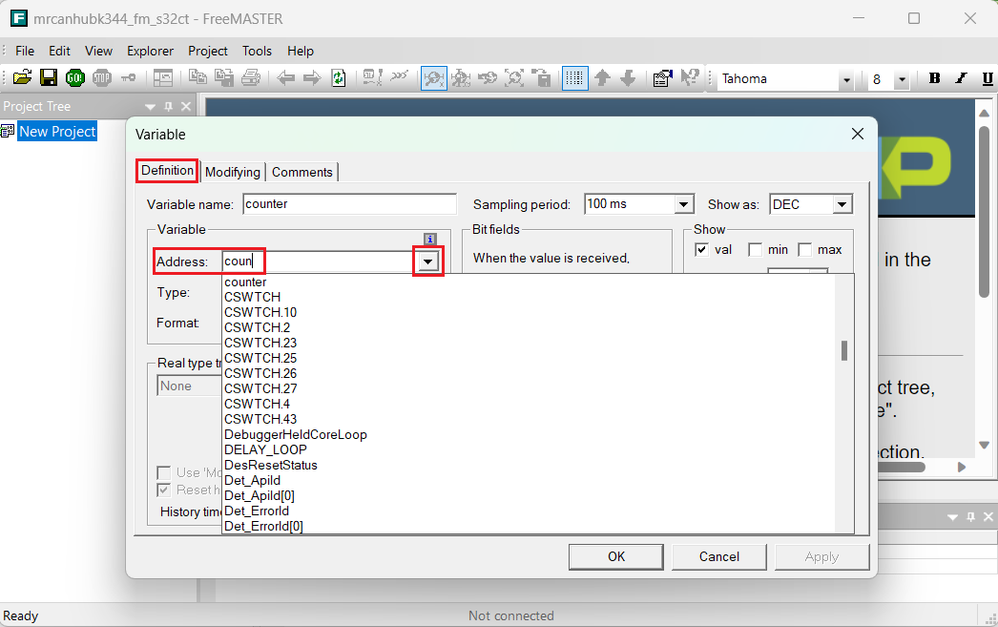The width and height of the screenshot is (998, 627).
Task: Save the project using the floppy icon
Action: point(48,78)
